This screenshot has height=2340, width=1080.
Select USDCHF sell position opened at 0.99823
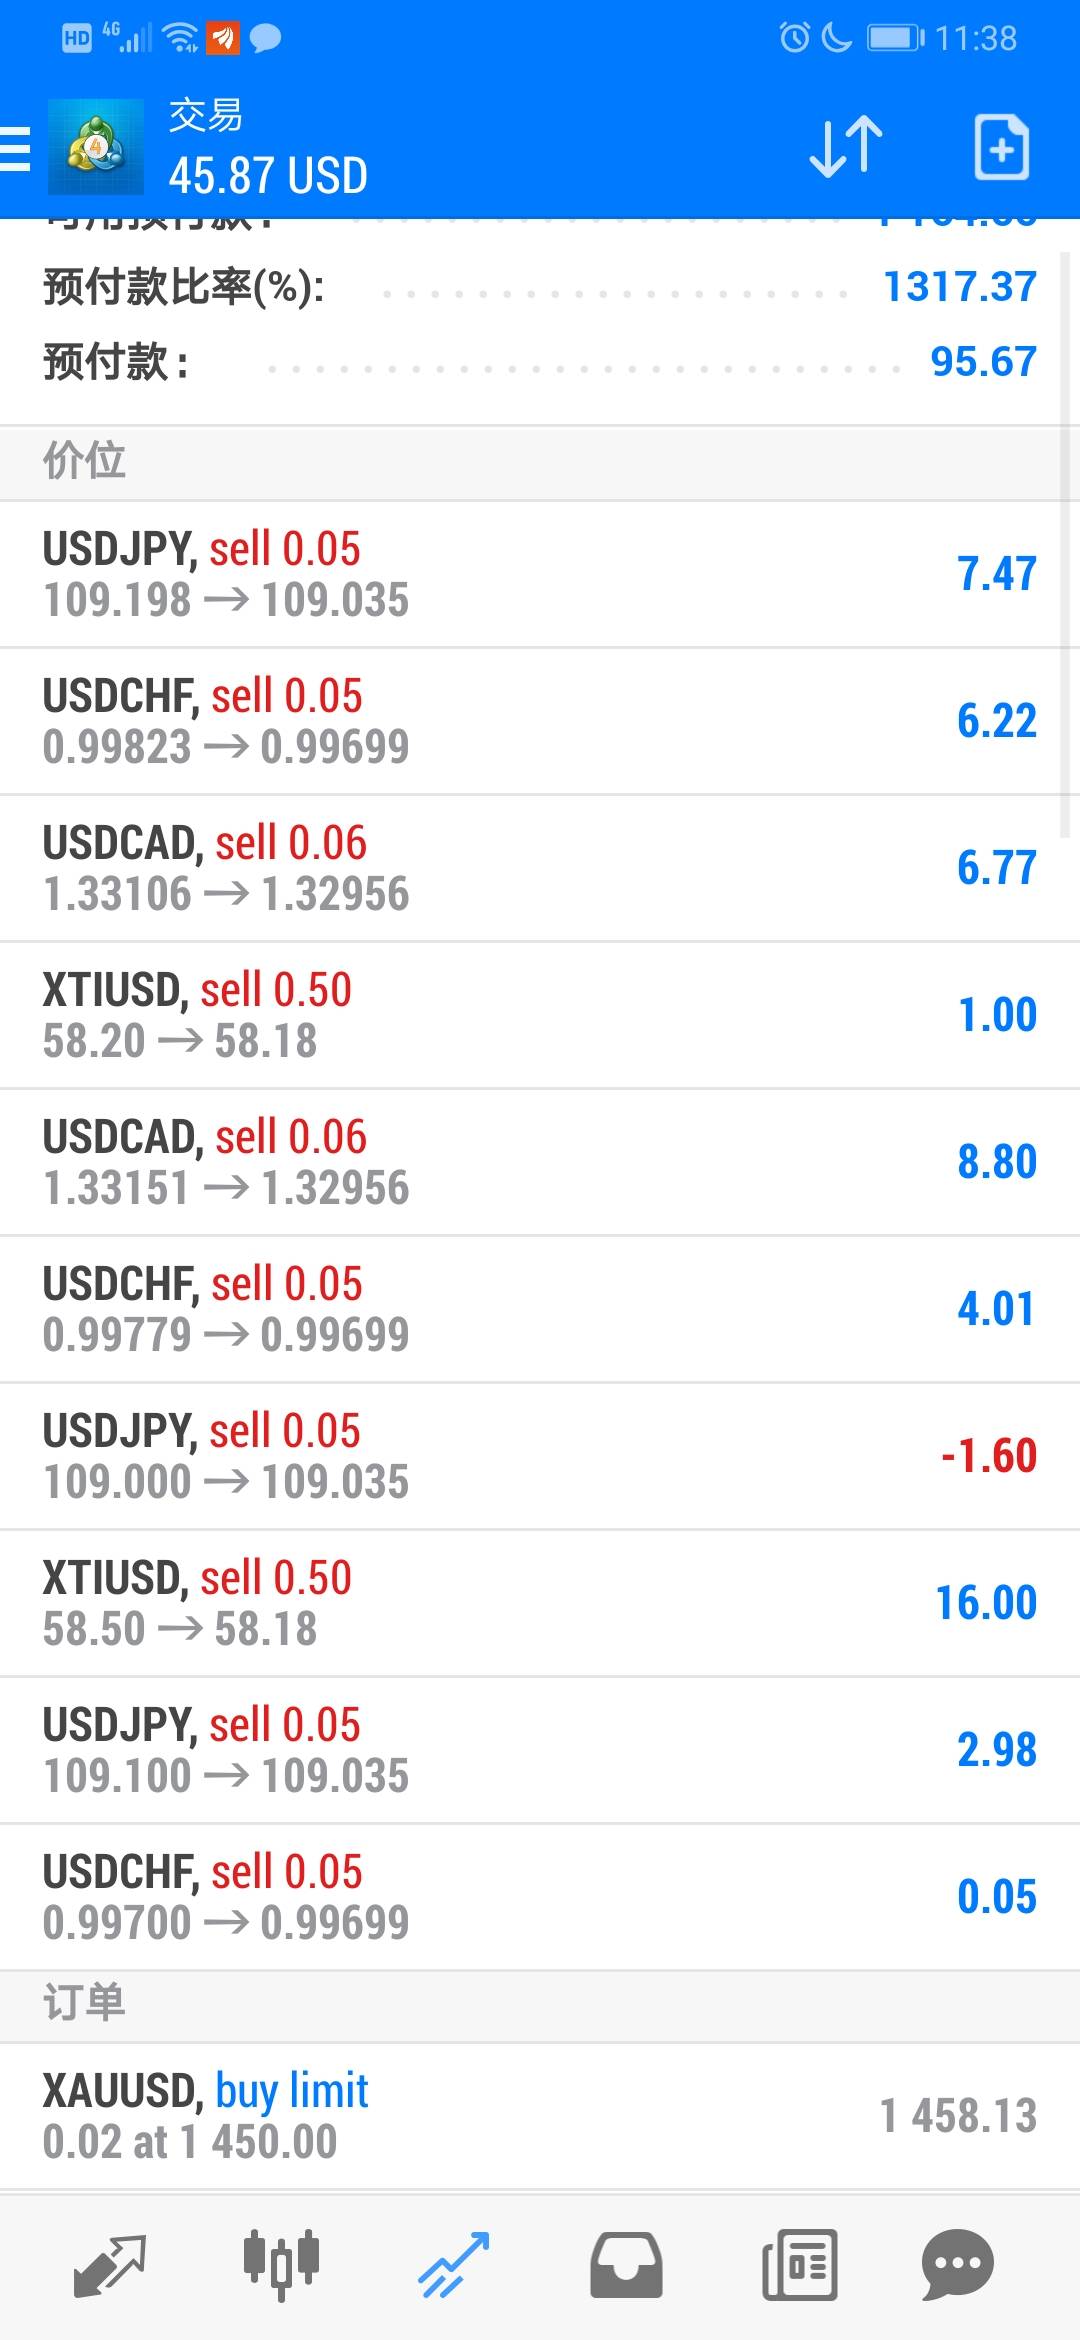(x=540, y=721)
